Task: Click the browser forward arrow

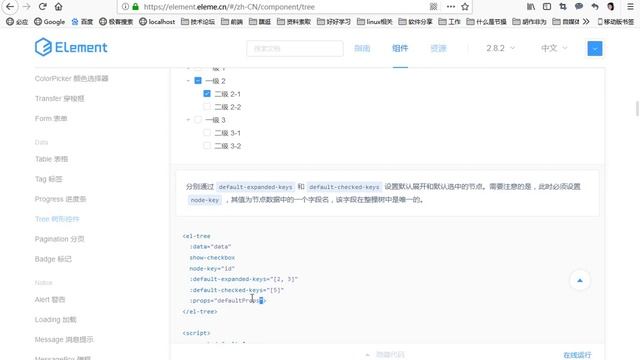Action: [27, 7]
